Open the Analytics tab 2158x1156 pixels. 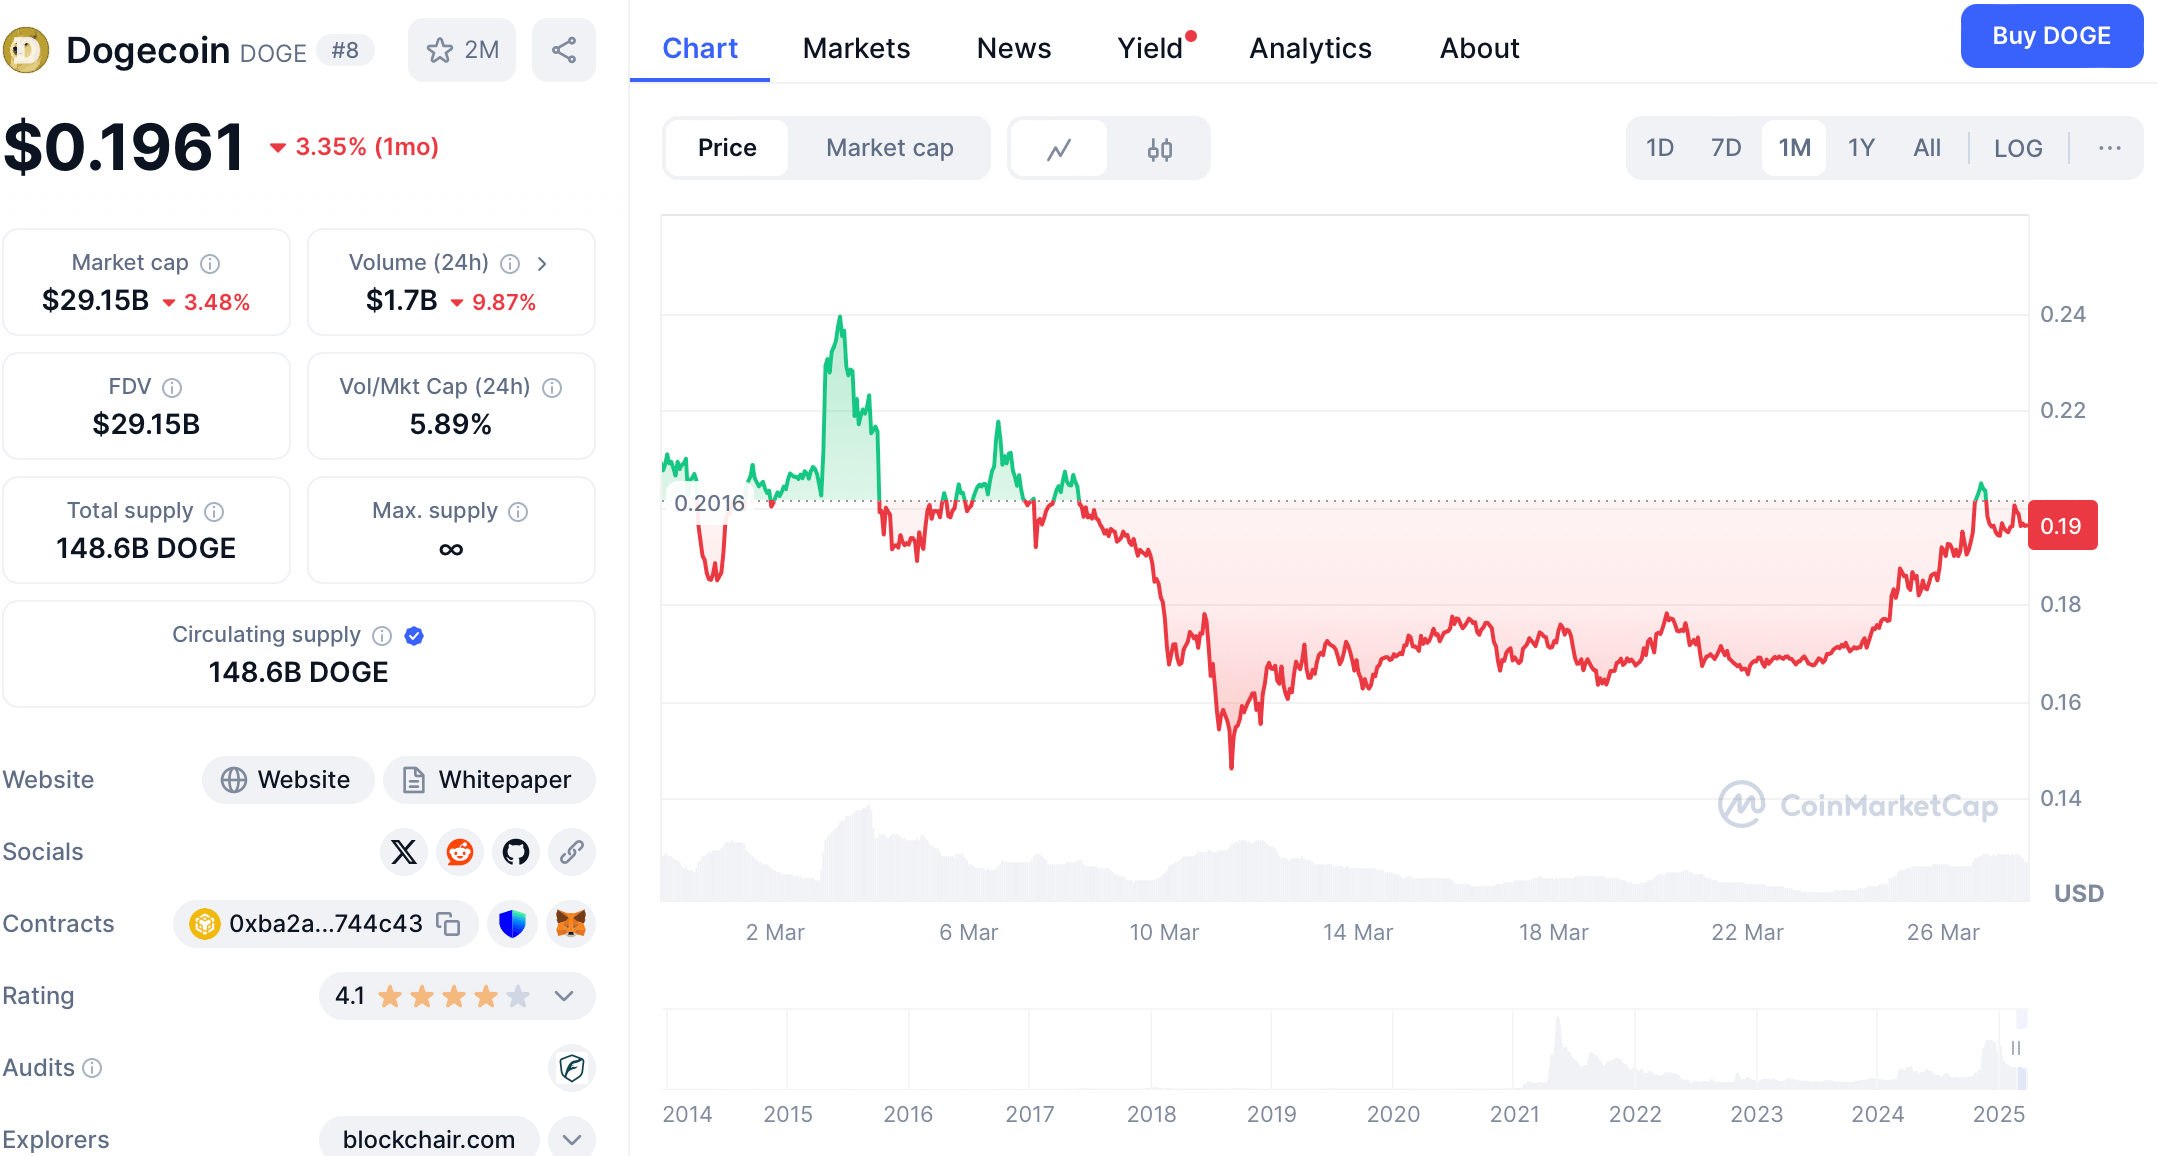click(x=1310, y=47)
